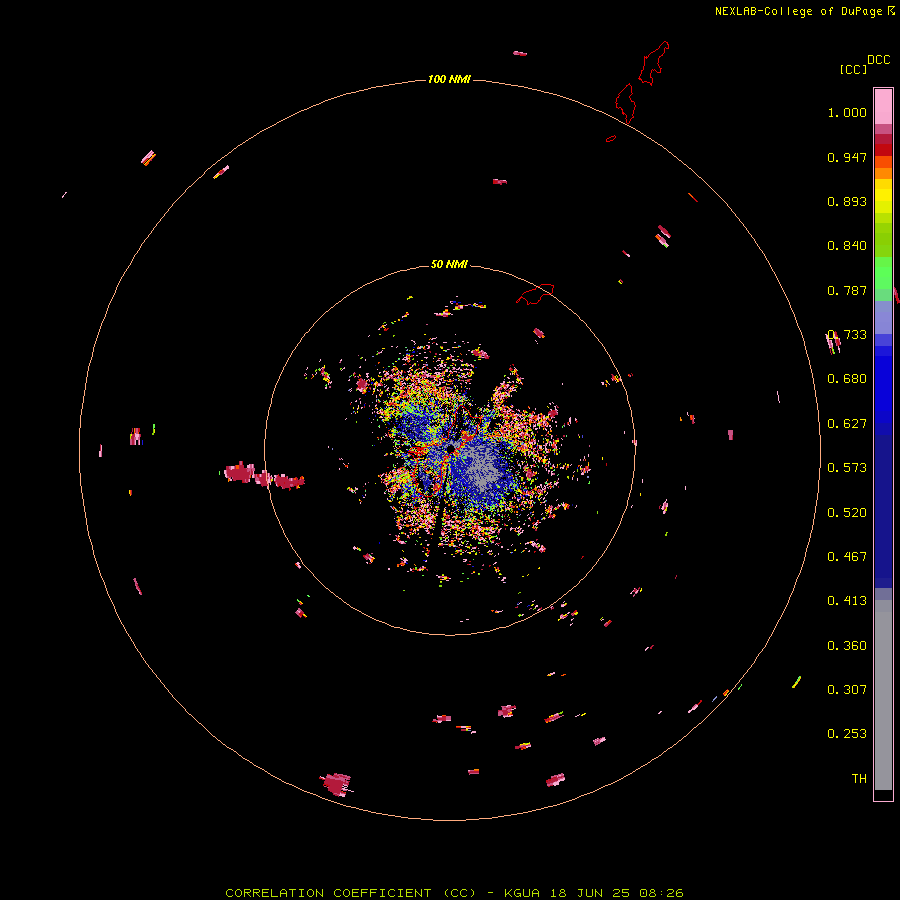Click the 0.253 scale value
Viewport: 900px width, 900px height.
tap(847, 734)
